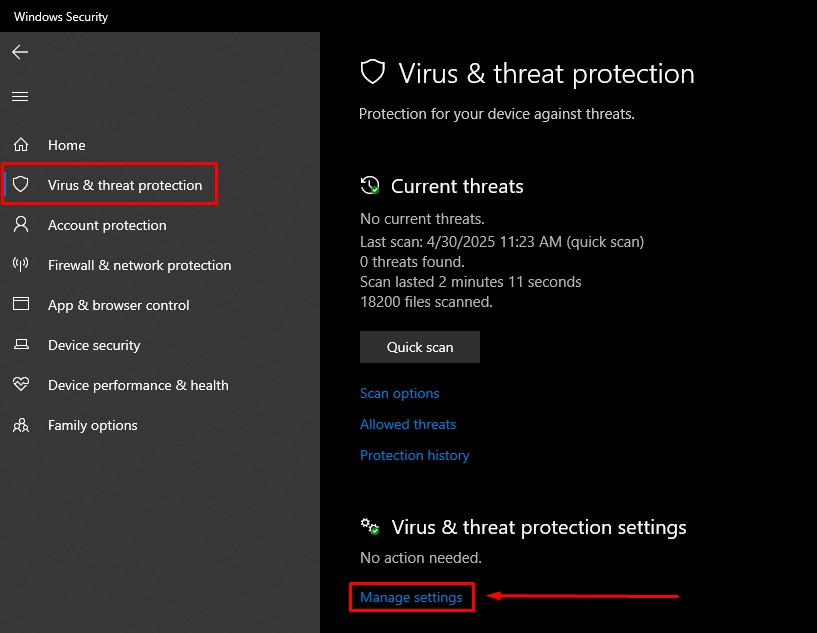This screenshot has width=817, height=633.
Task: Click the Virus & threat protection settings gear icon
Action: tap(369, 527)
